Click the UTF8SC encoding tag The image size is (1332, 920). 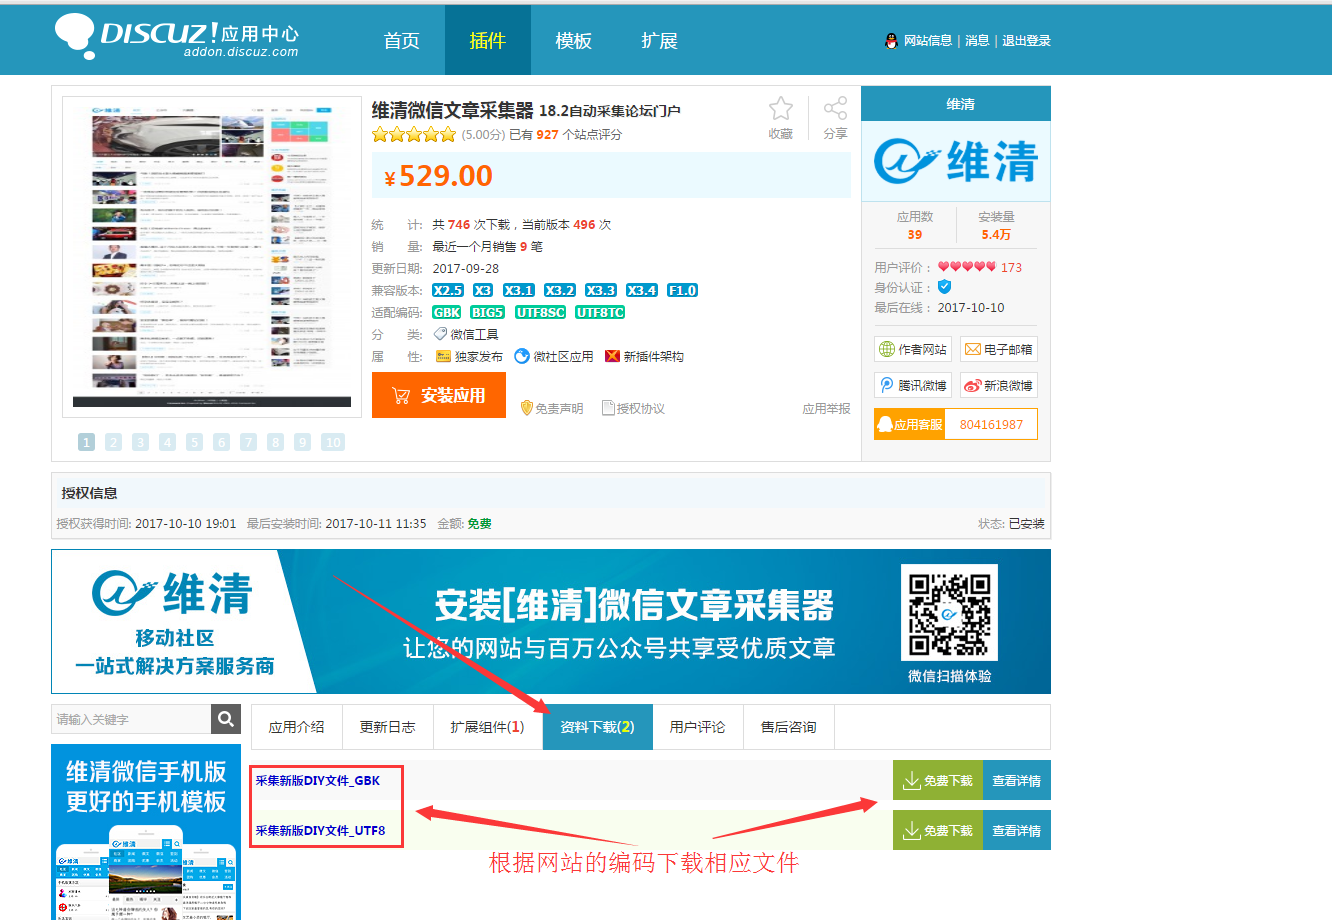(541, 312)
